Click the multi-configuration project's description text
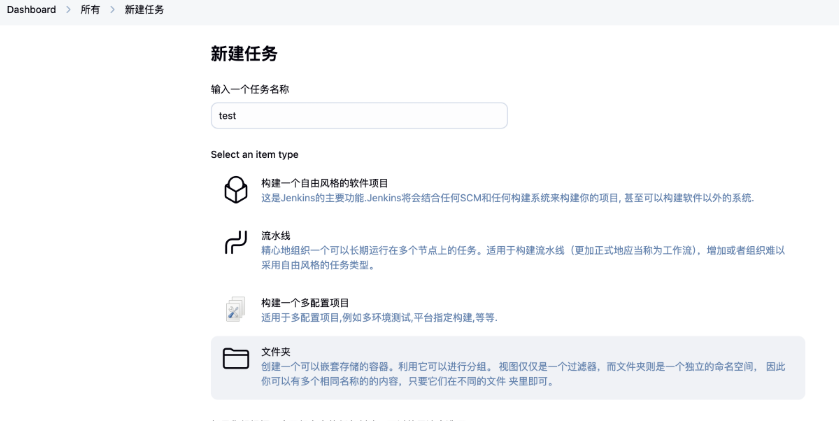Image resolution: width=839 pixels, height=421 pixels. coord(379,318)
